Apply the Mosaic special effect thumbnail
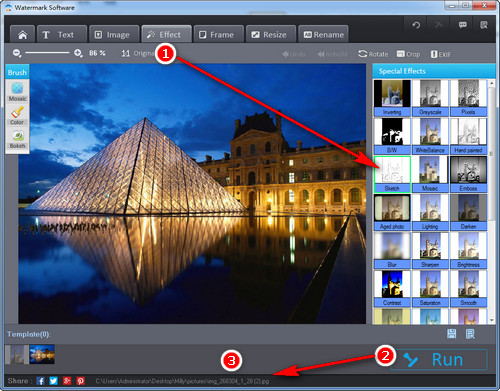Viewport: 500px width, 391px height. coord(430,174)
